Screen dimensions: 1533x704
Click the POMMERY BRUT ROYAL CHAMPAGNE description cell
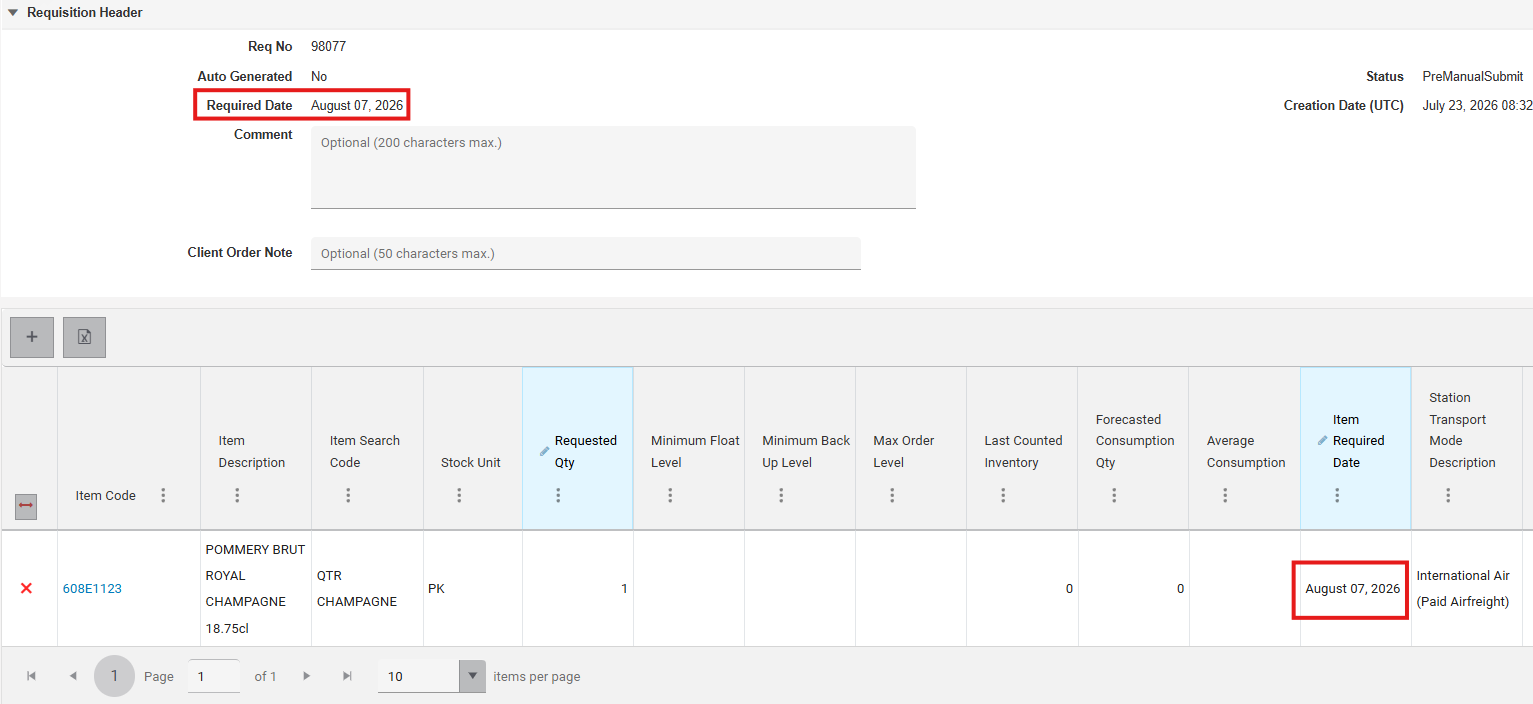(x=256, y=588)
